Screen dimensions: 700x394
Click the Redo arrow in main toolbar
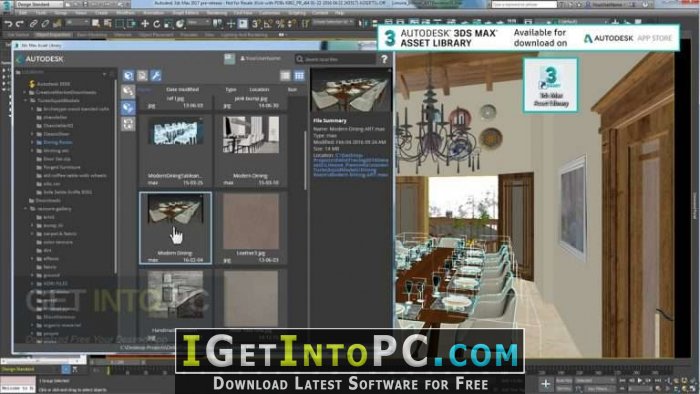pos(19,24)
